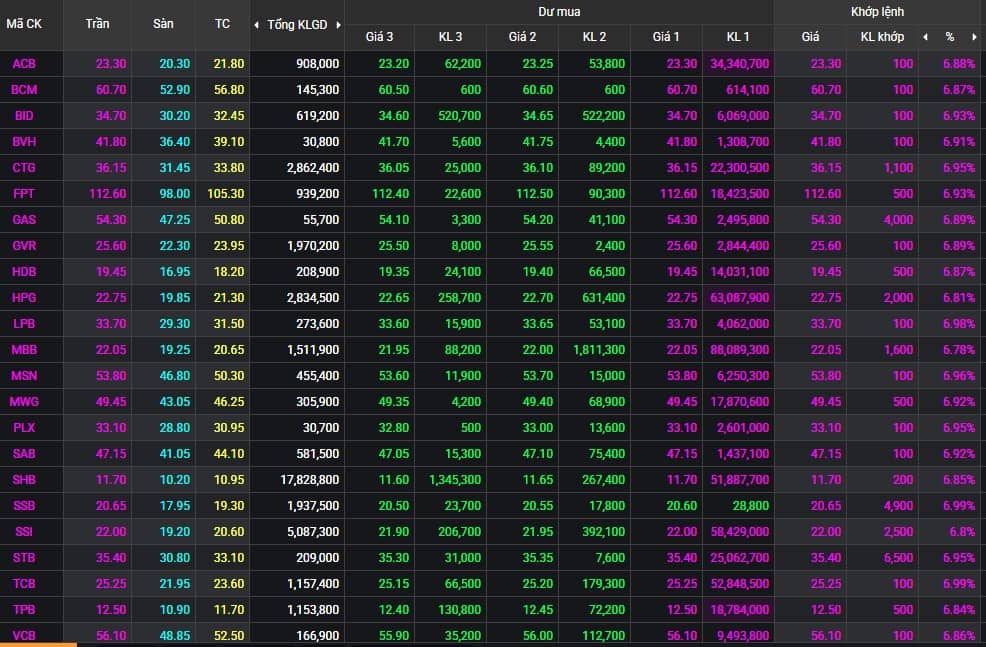986x647 pixels.
Task: Click GAS matched volume 4,000
Action: click(898, 220)
